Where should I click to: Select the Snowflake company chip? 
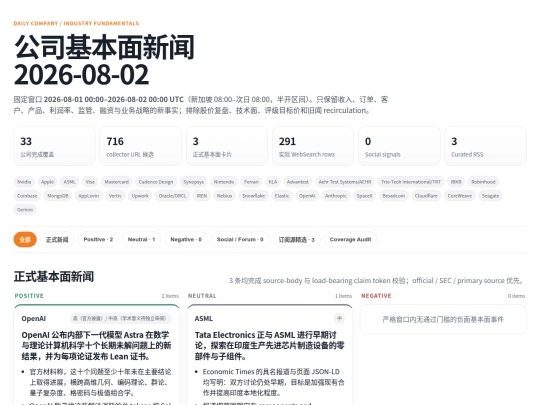(x=254, y=196)
